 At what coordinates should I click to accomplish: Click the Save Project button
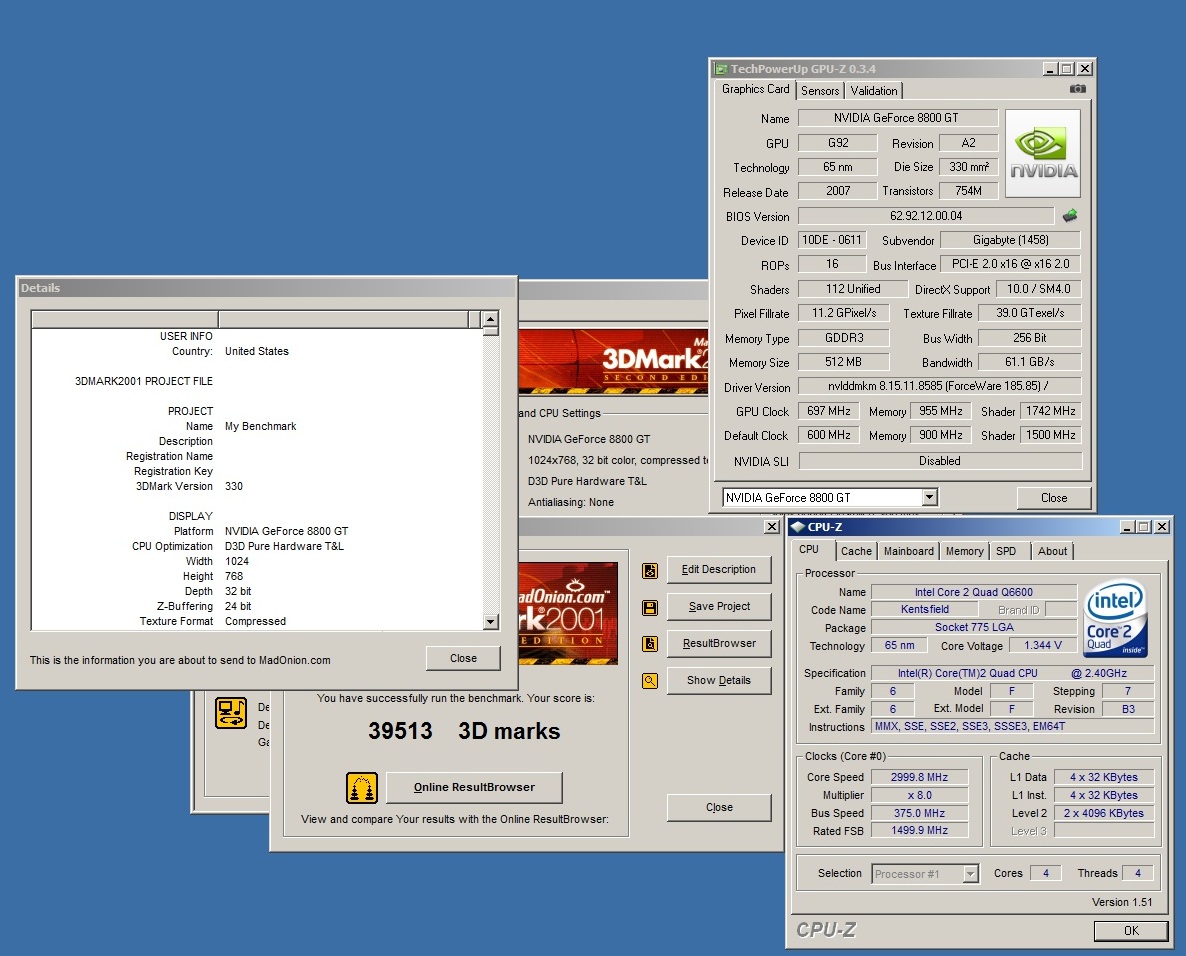coord(719,607)
